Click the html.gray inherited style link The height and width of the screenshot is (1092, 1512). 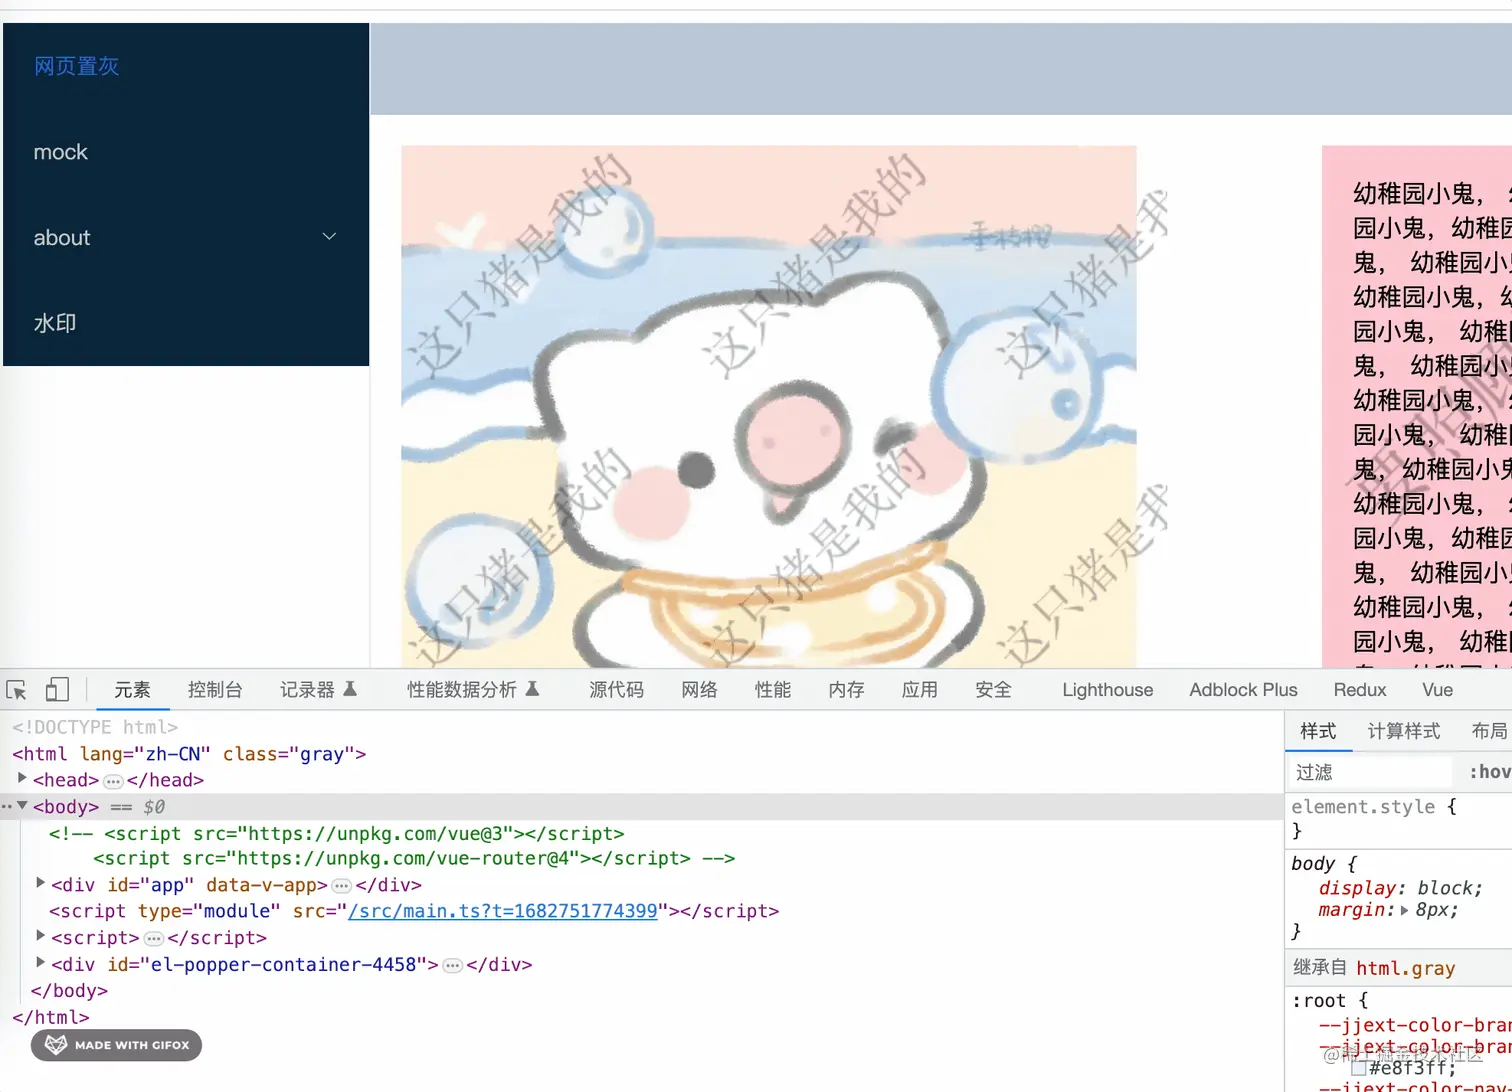(1406, 968)
